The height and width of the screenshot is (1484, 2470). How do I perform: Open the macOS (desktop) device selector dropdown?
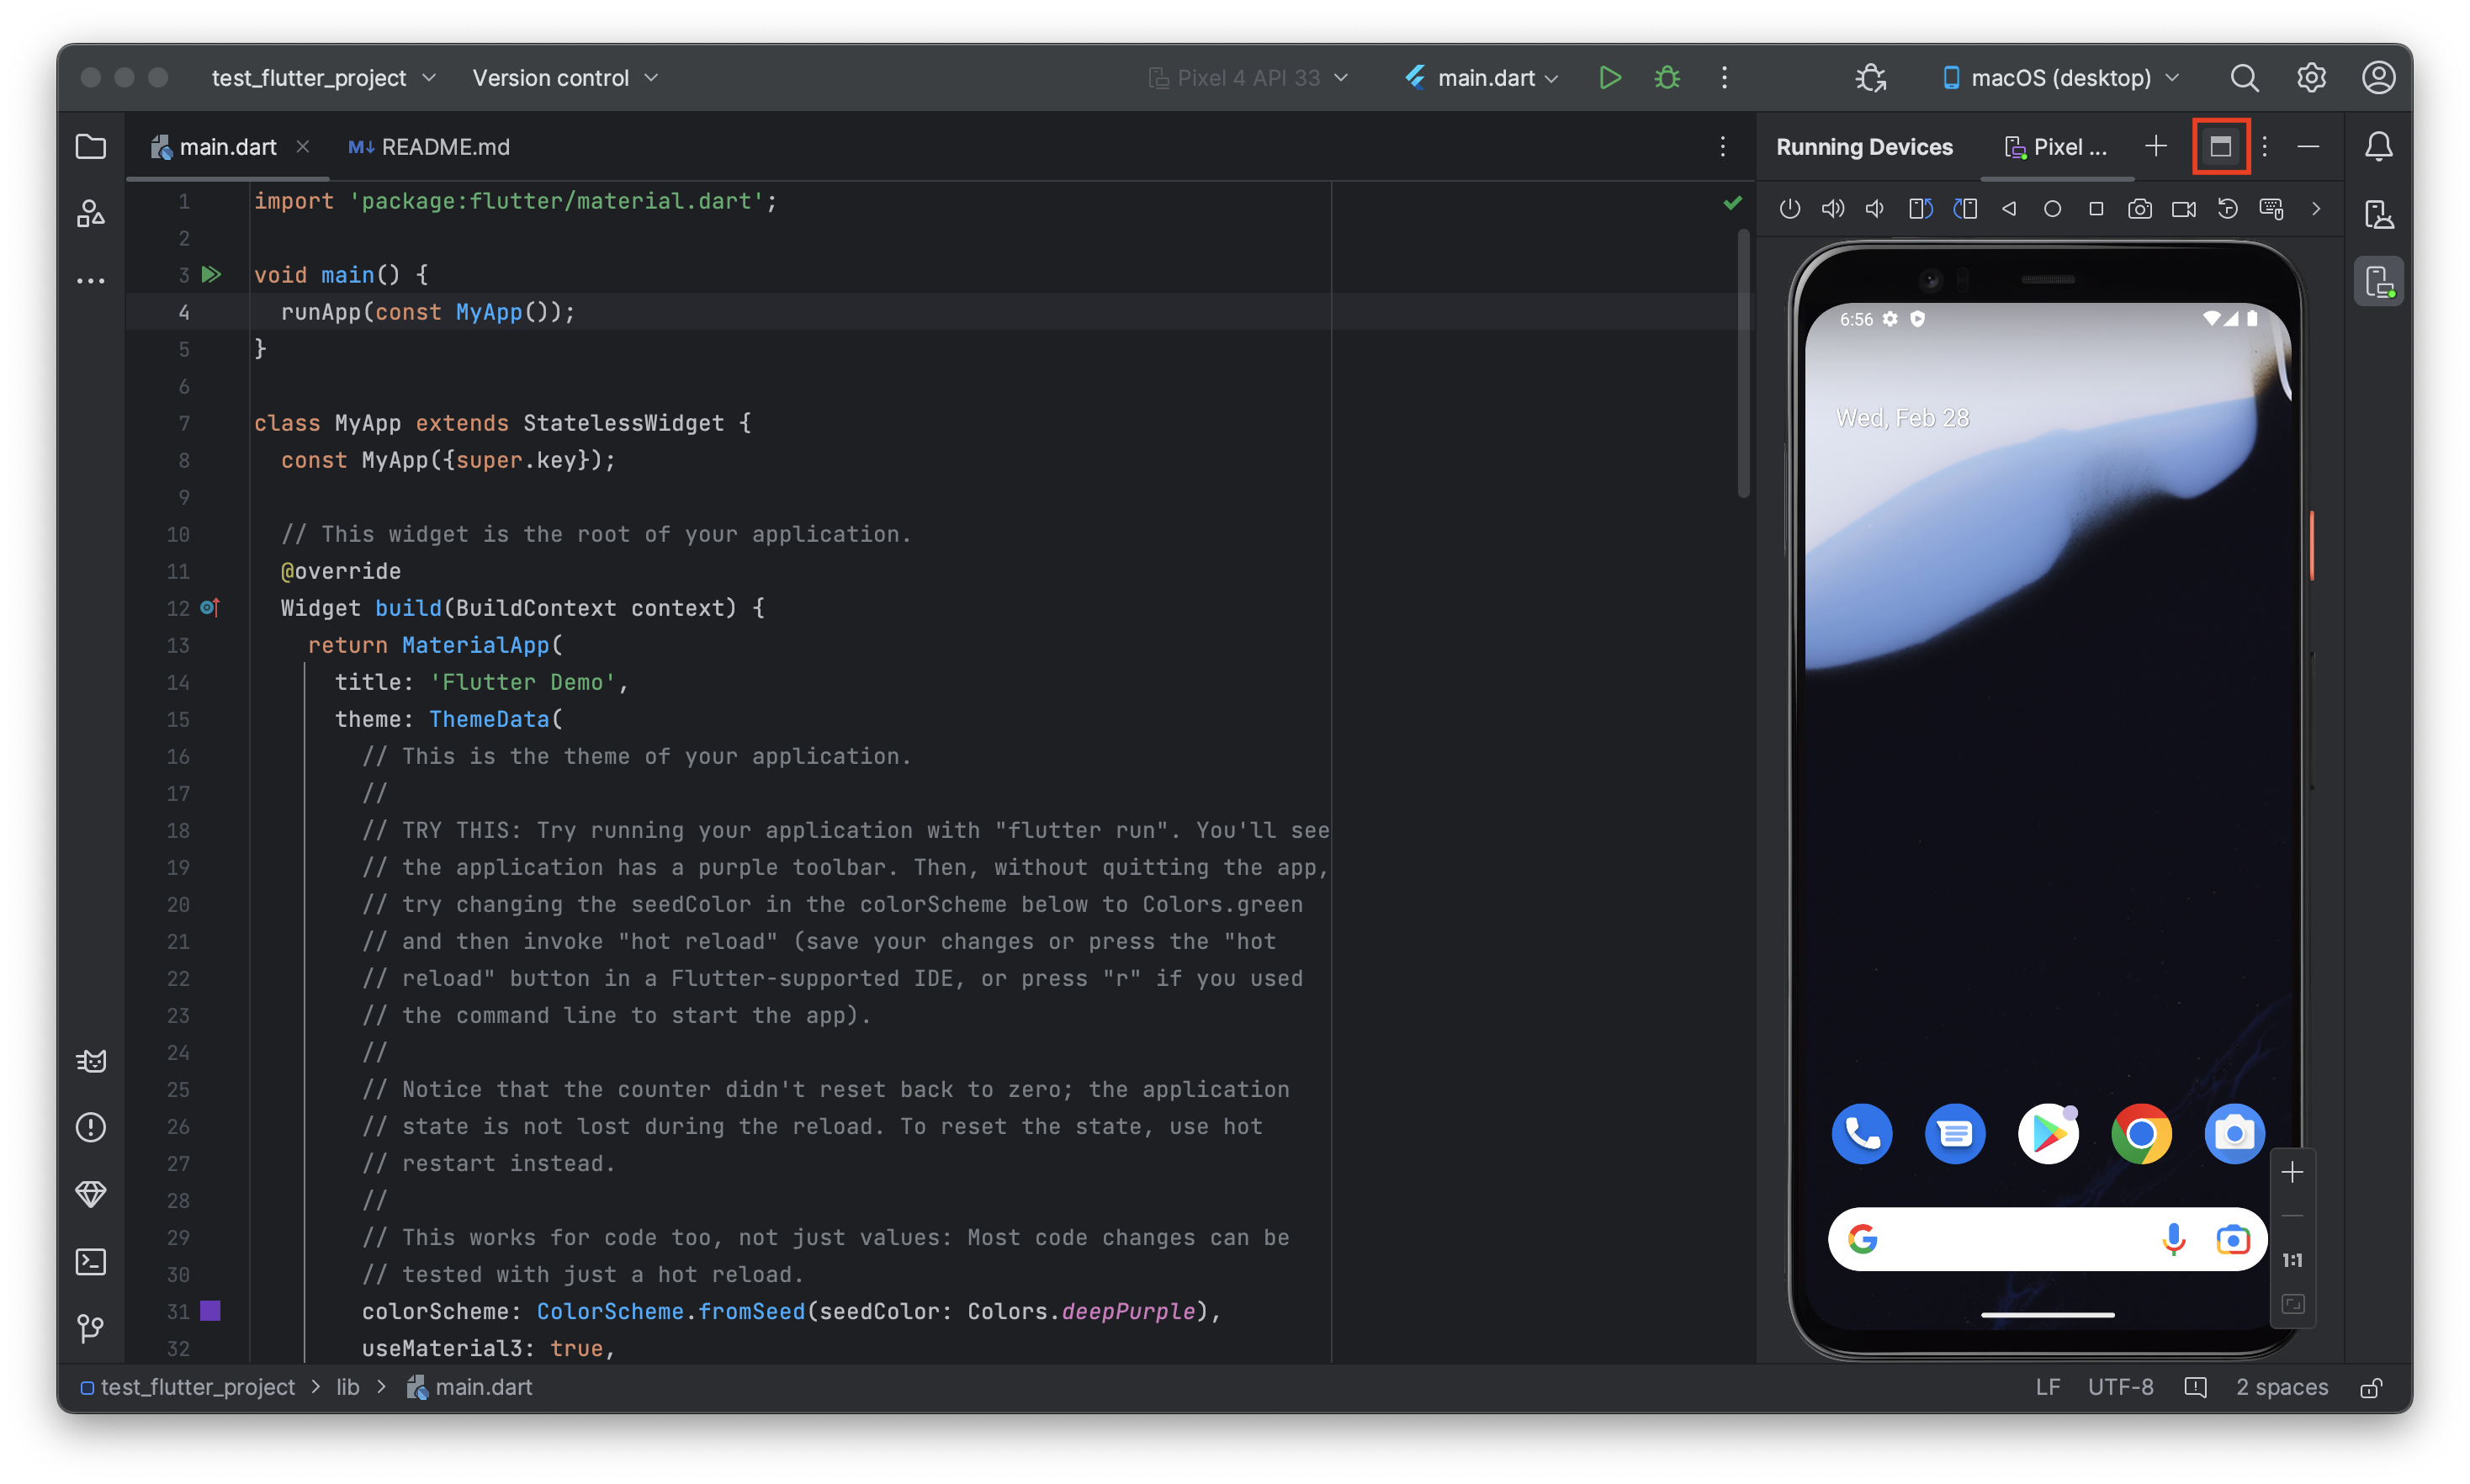pyautogui.click(x=2060, y=78)
